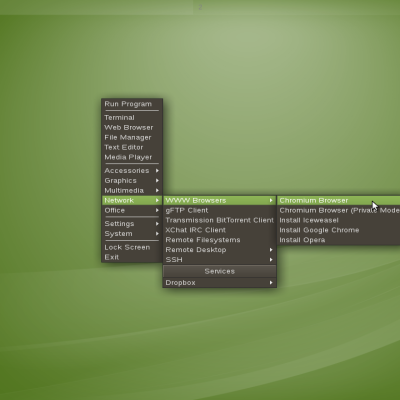Expand the Accessories submenu

[132, 171]
